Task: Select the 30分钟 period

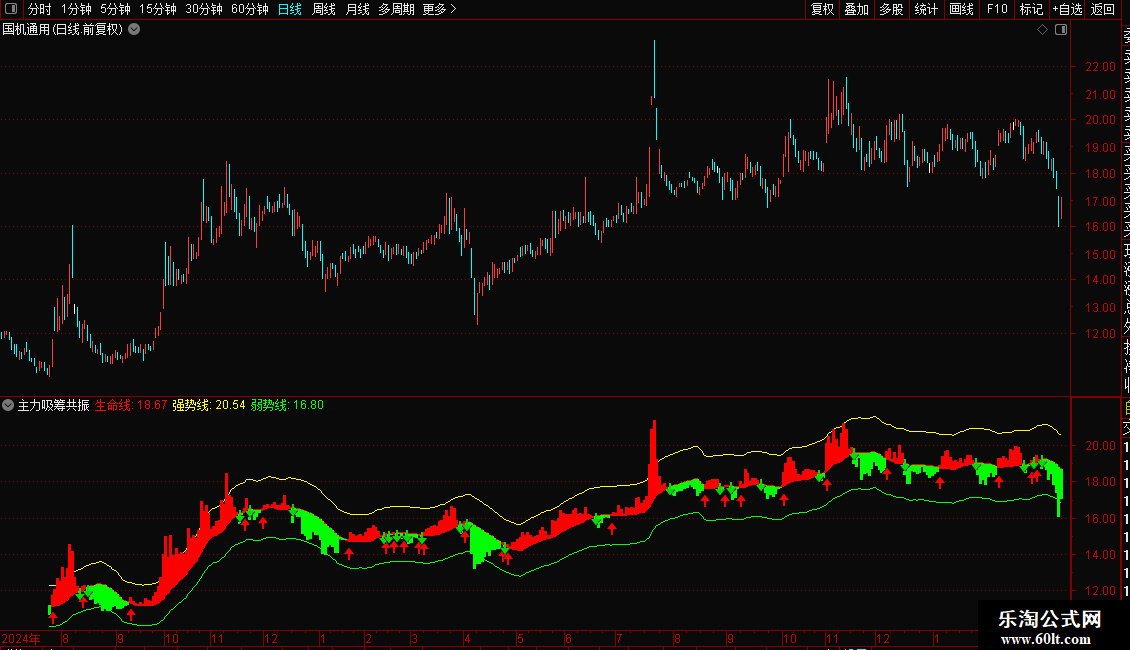Action: [x=204, y=9]
